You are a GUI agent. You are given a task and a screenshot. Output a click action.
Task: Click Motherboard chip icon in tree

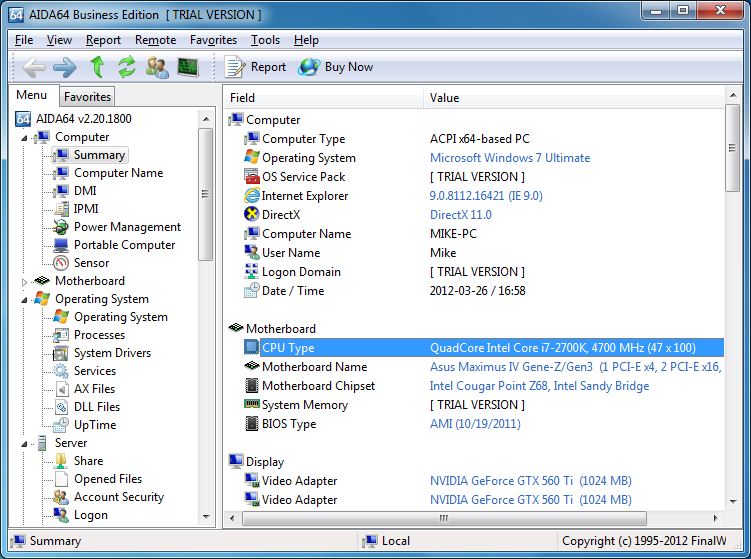coord(43,281)
